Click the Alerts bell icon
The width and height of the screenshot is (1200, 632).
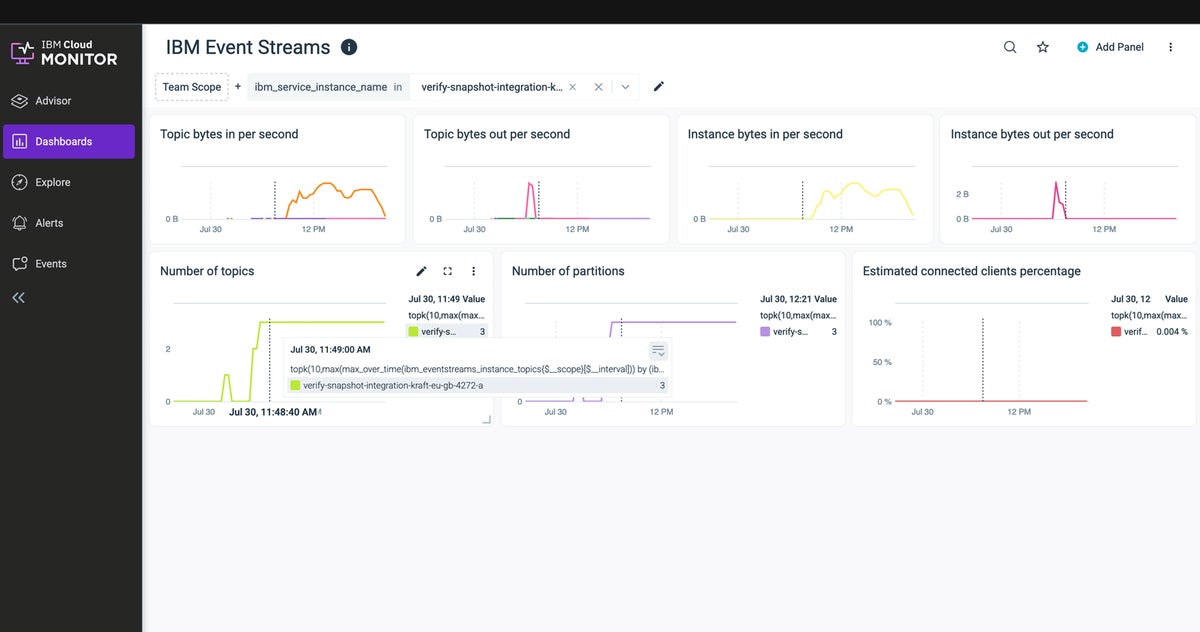point(19,223)
